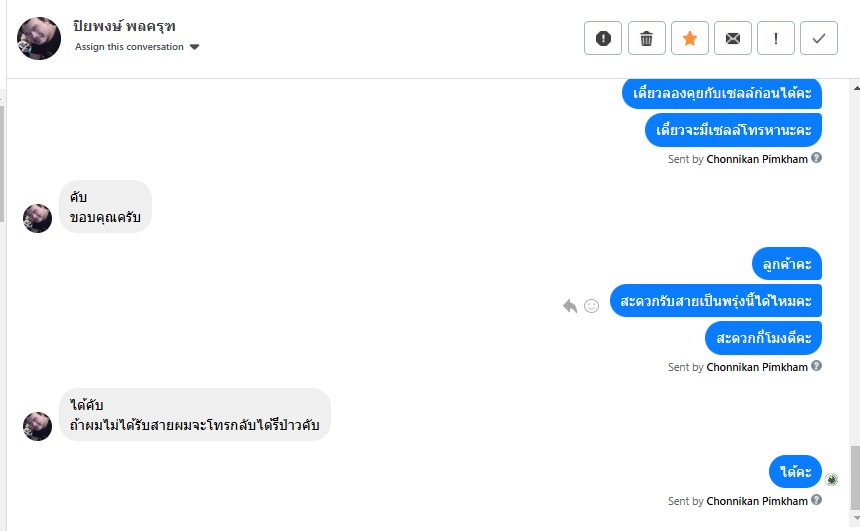
Task: Select the ลูกค้าคะ message bubble
Action: click(786, 264)
